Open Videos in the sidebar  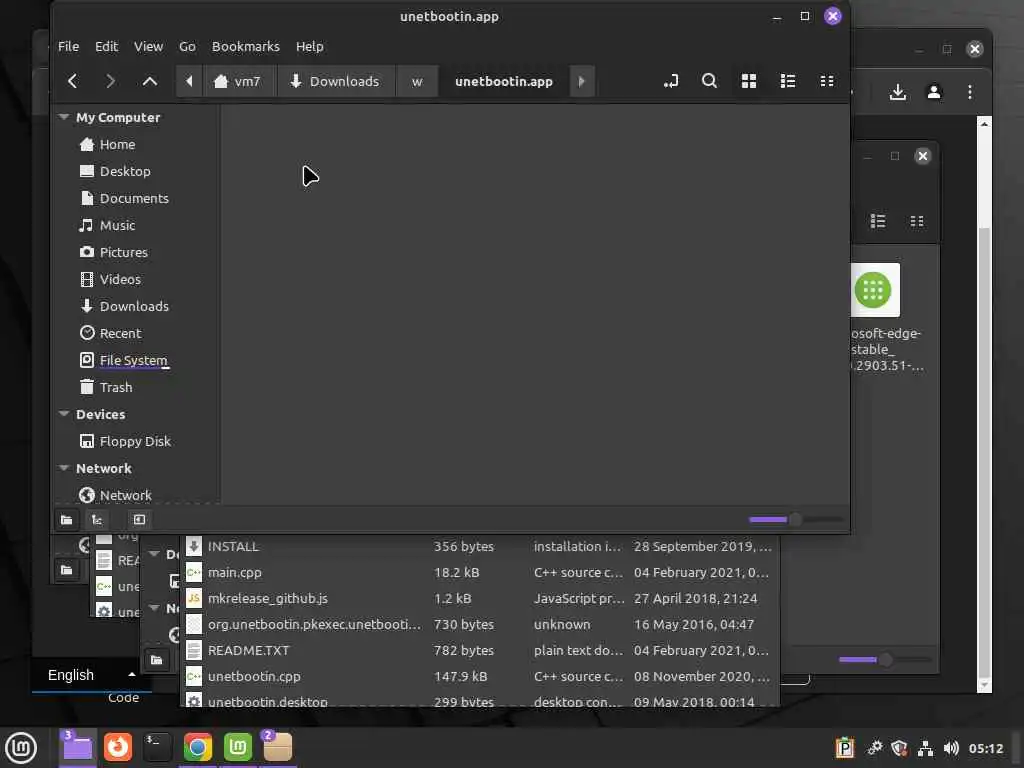point(120,280)
